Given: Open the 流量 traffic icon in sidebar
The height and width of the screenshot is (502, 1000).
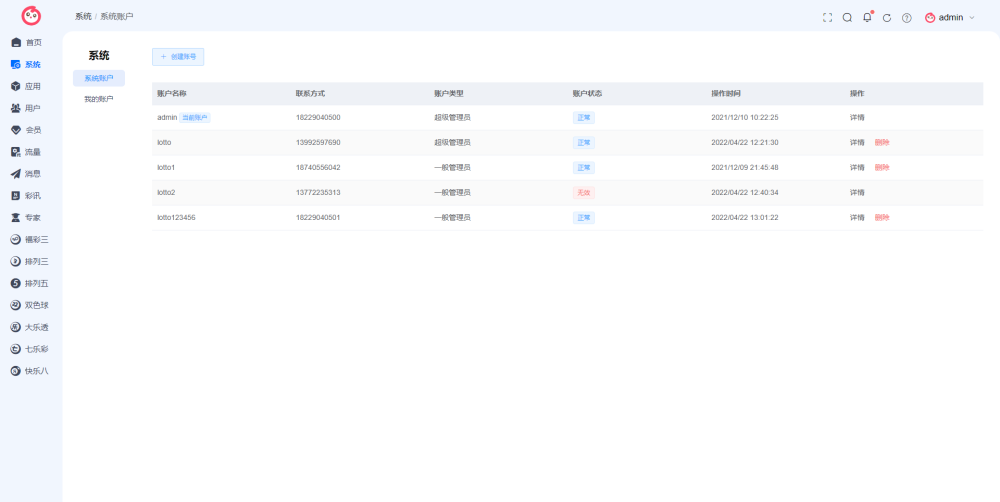Looking at the screenshot, I should (x=16, y=152).
